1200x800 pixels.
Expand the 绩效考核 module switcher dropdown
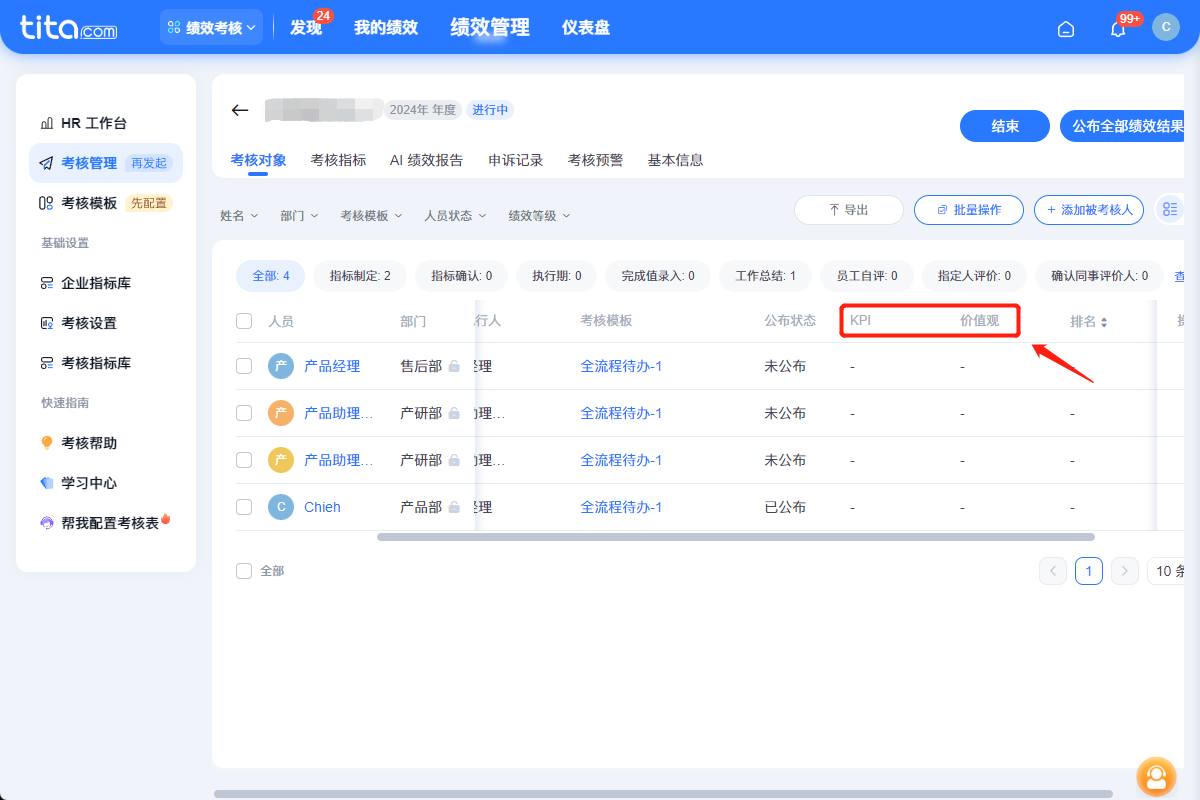[x=211, y=27]
